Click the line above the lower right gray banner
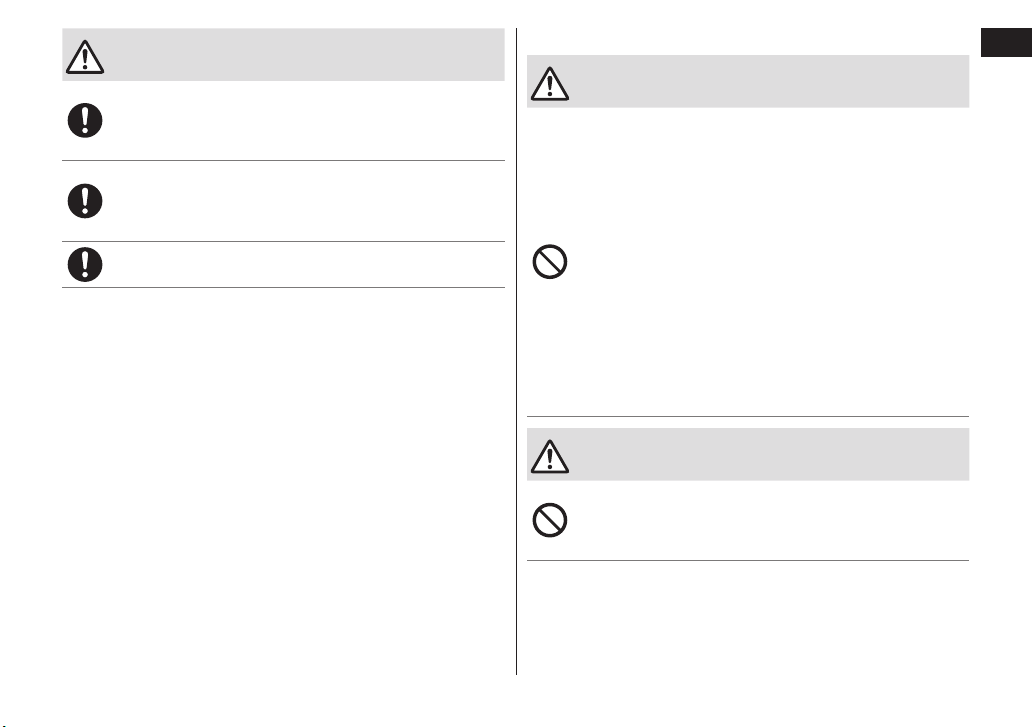This screenshot has height=727, width=1033. click(x=748, y=417)
